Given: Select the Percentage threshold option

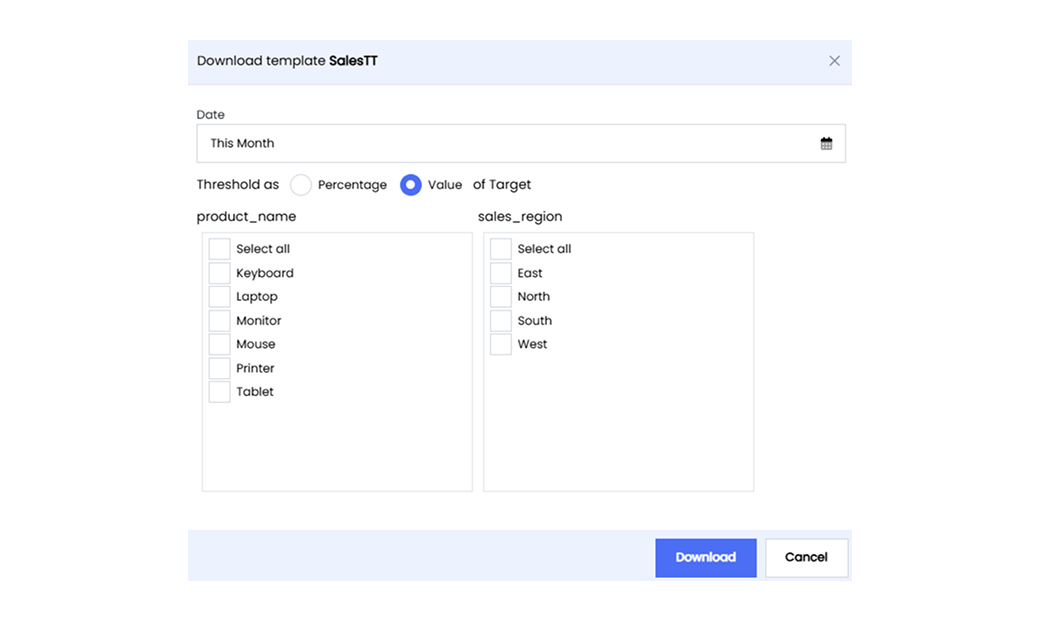Looking at the screenshot, I should [301, 185].
